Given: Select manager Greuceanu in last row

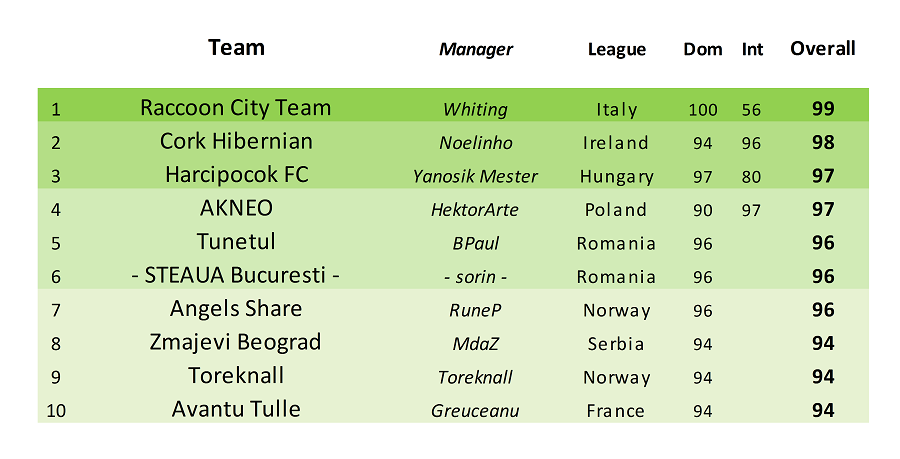Looking at the screenshot, I should (475, 411).
